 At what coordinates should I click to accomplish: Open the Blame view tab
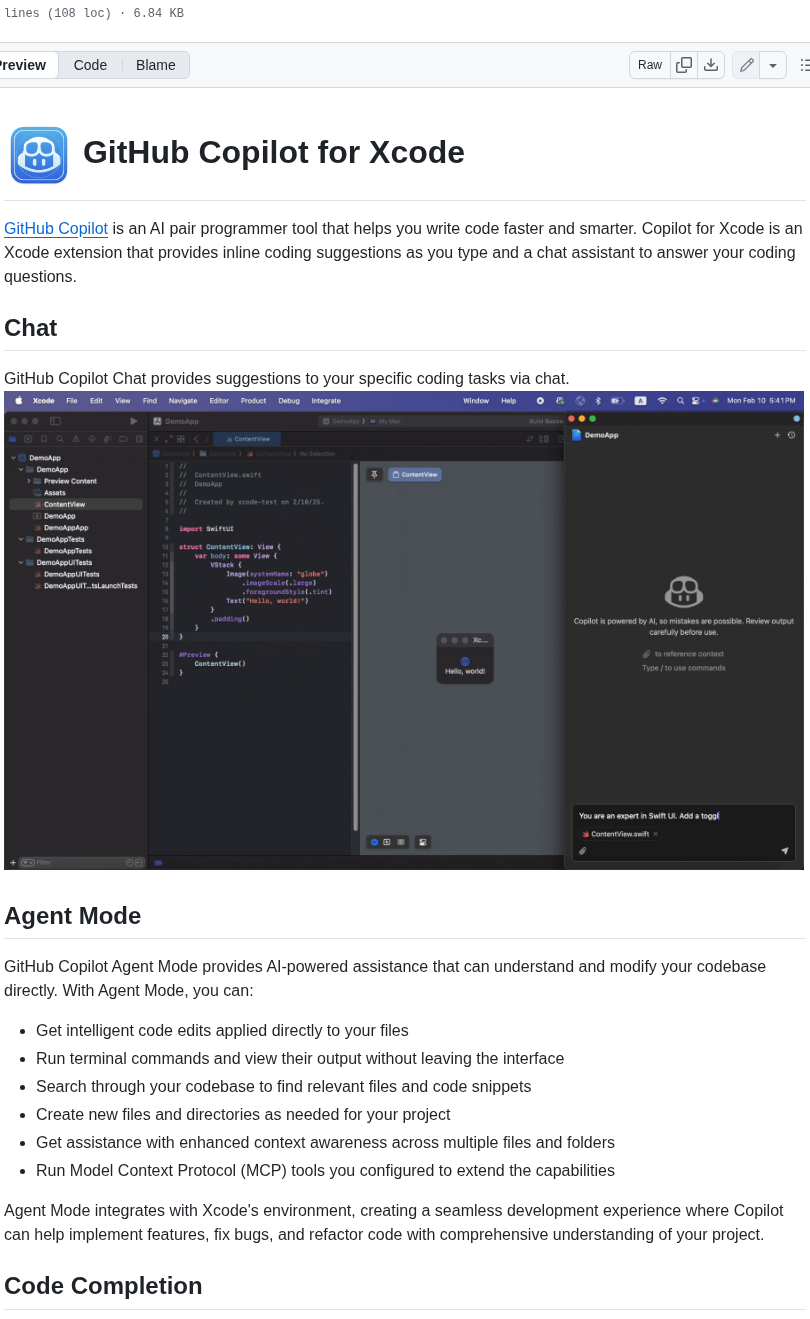click(x=156, y=65)
